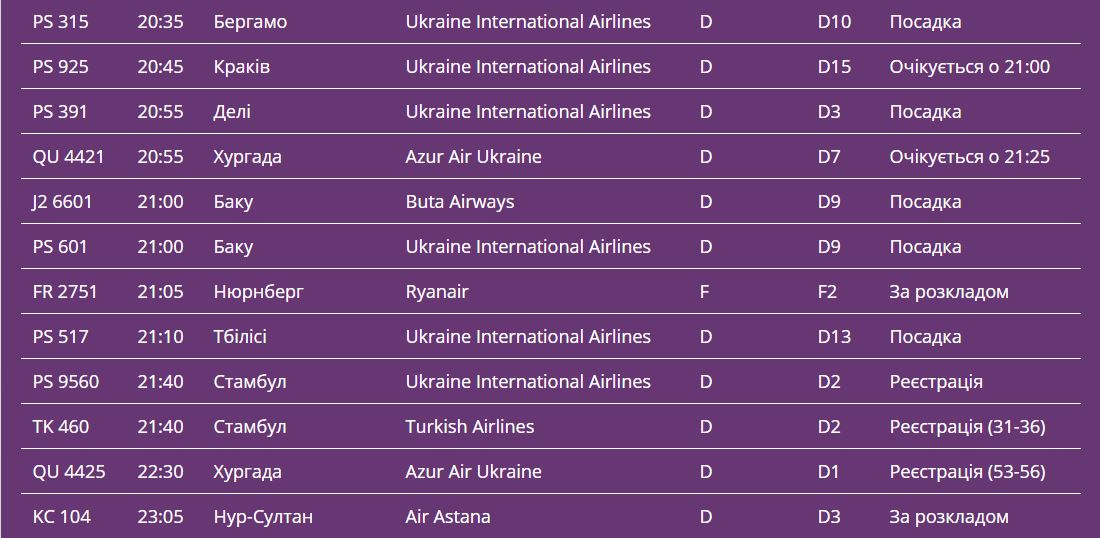This screenshot has height=538, width=1100.
Task: Click the Нюрнберг destination
Action: 258,292
